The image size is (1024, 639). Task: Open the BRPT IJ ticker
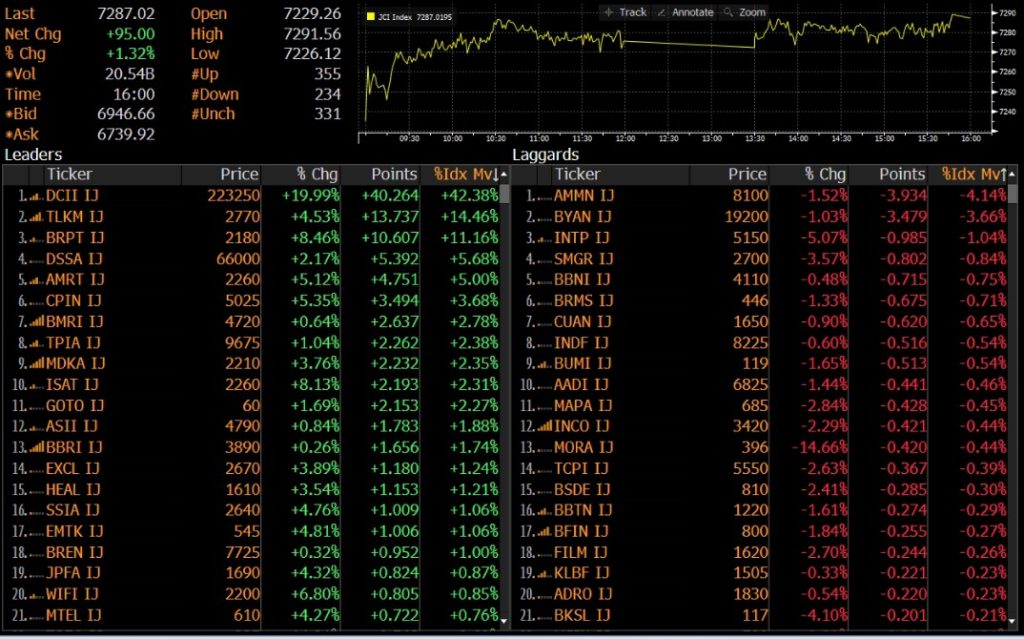tap(74, 238)
